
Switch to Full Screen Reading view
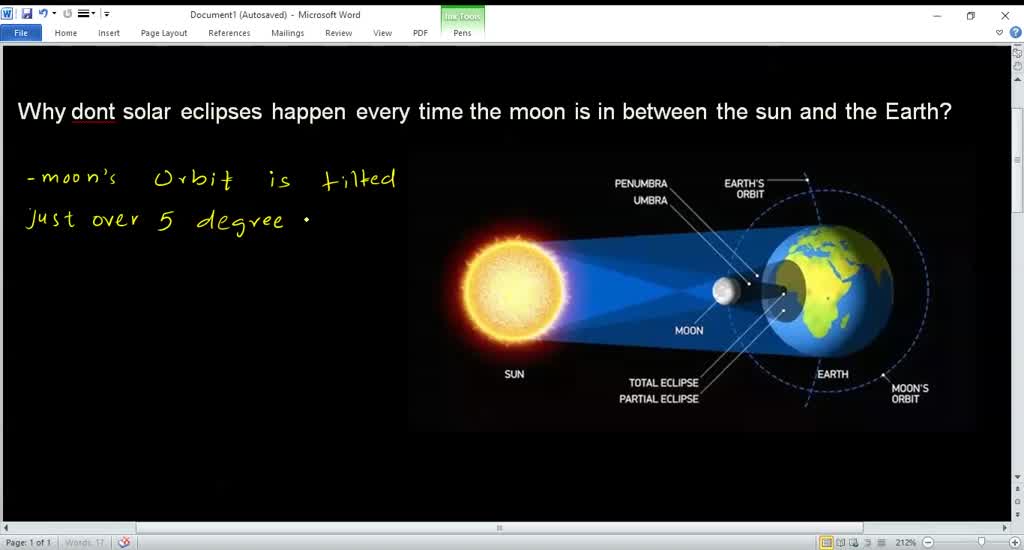coord(840,543)
